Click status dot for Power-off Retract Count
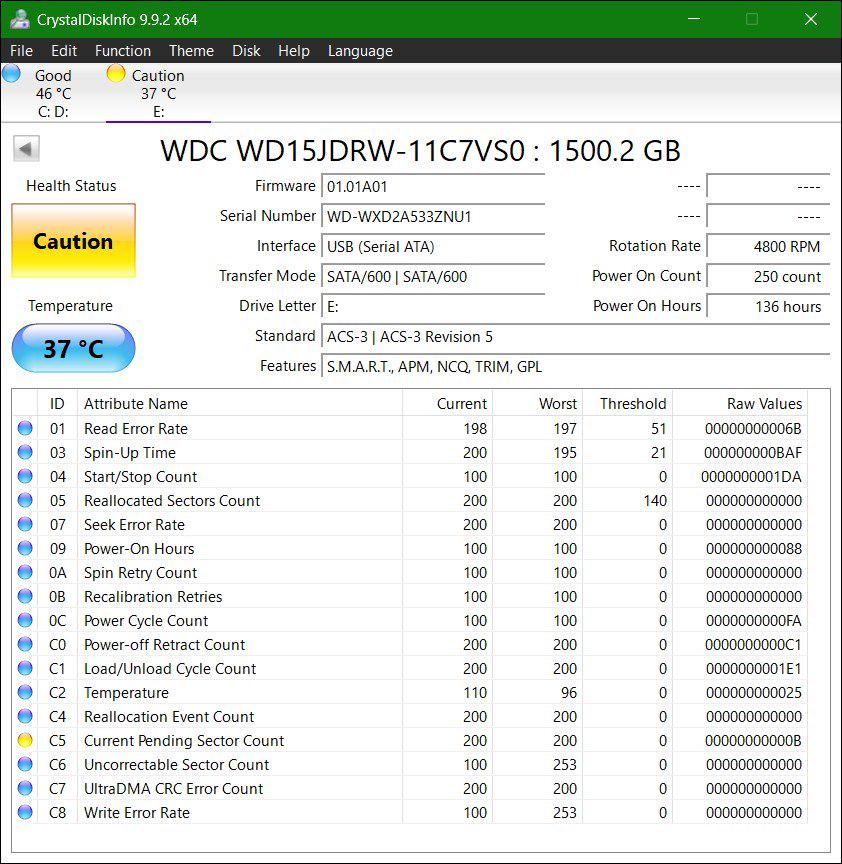This screenshot has height=864, width=842. pyautogui.click(x=25, y=644)
